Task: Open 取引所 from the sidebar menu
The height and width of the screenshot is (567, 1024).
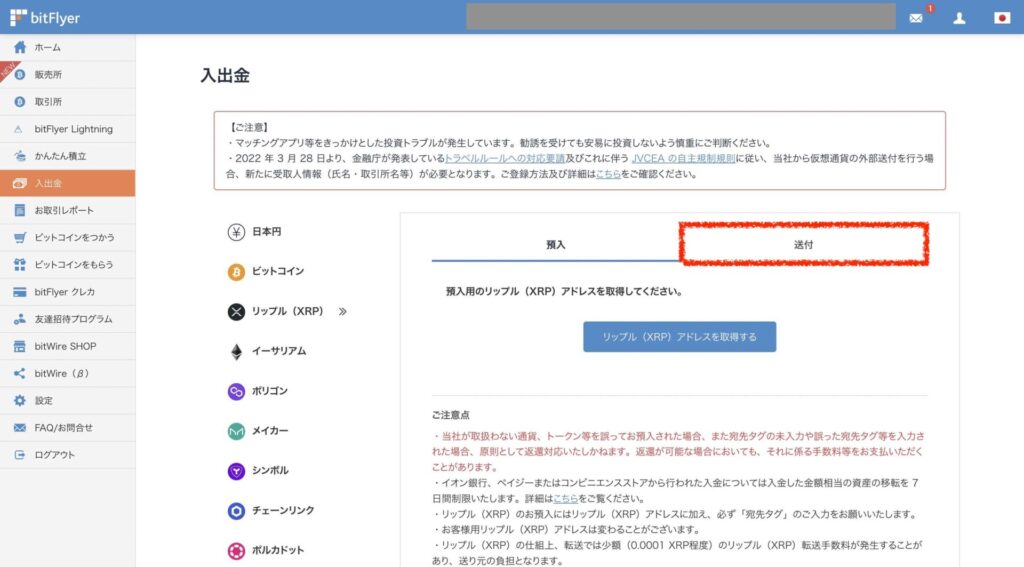Action: [x=68, y=102]
